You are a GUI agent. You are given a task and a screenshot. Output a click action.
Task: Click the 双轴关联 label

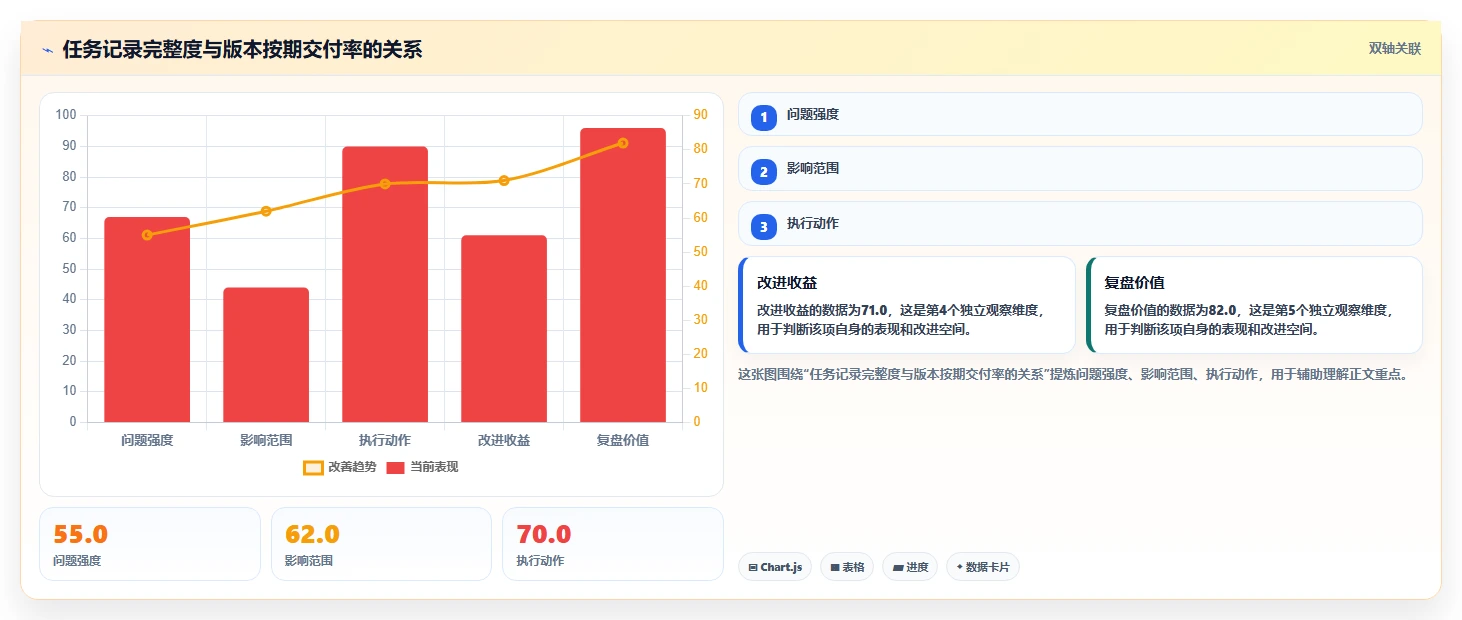(1395, 49)
